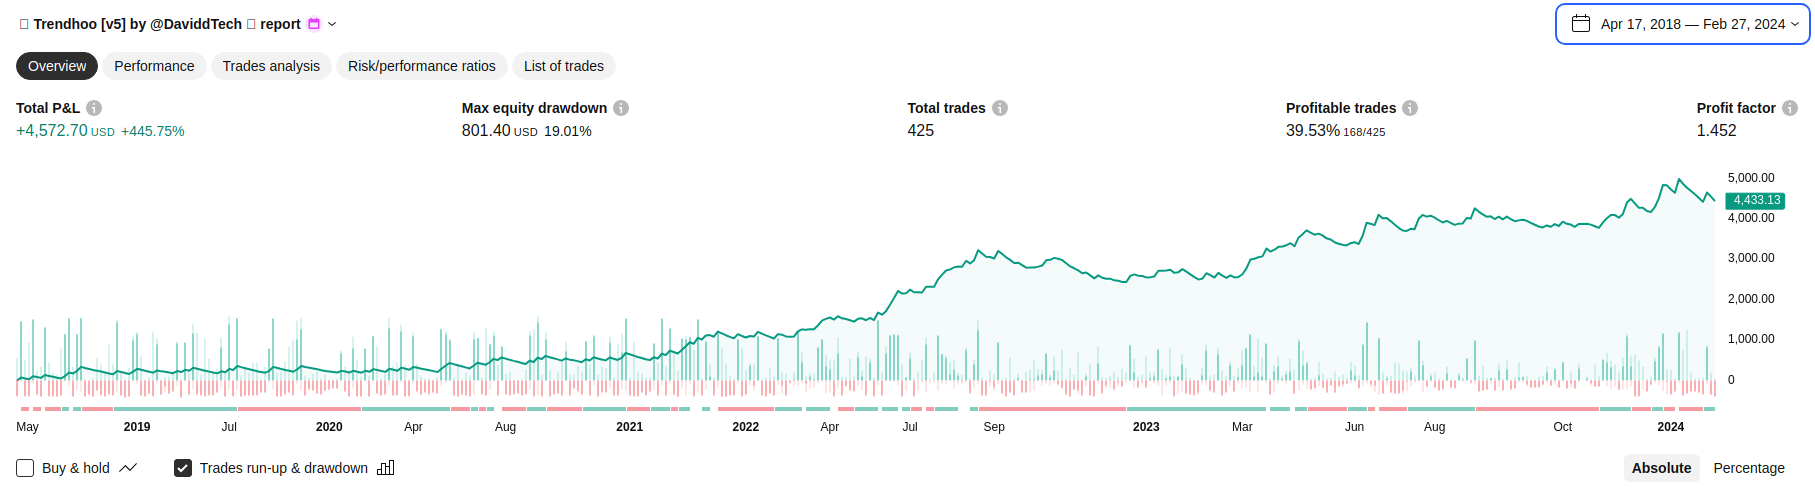The height and width of the screenshot is (491, 1815).
Task: Click the pink calendar icon beside report title
Action: (x=314, y=24)
